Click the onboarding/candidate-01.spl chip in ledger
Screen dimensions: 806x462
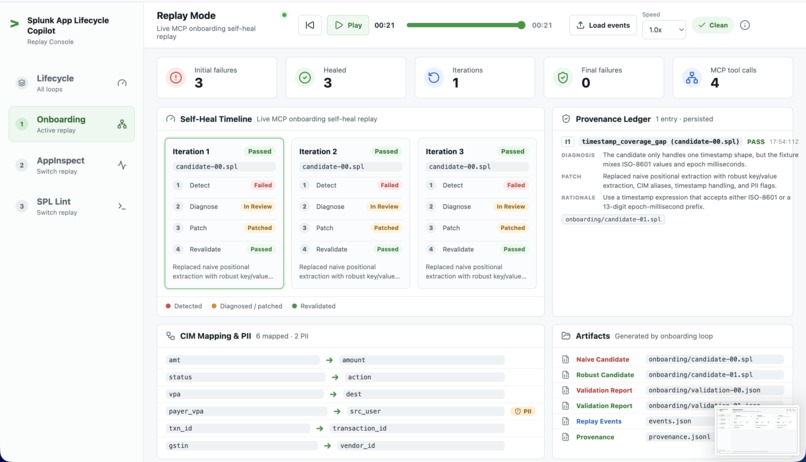pos(613,219)
